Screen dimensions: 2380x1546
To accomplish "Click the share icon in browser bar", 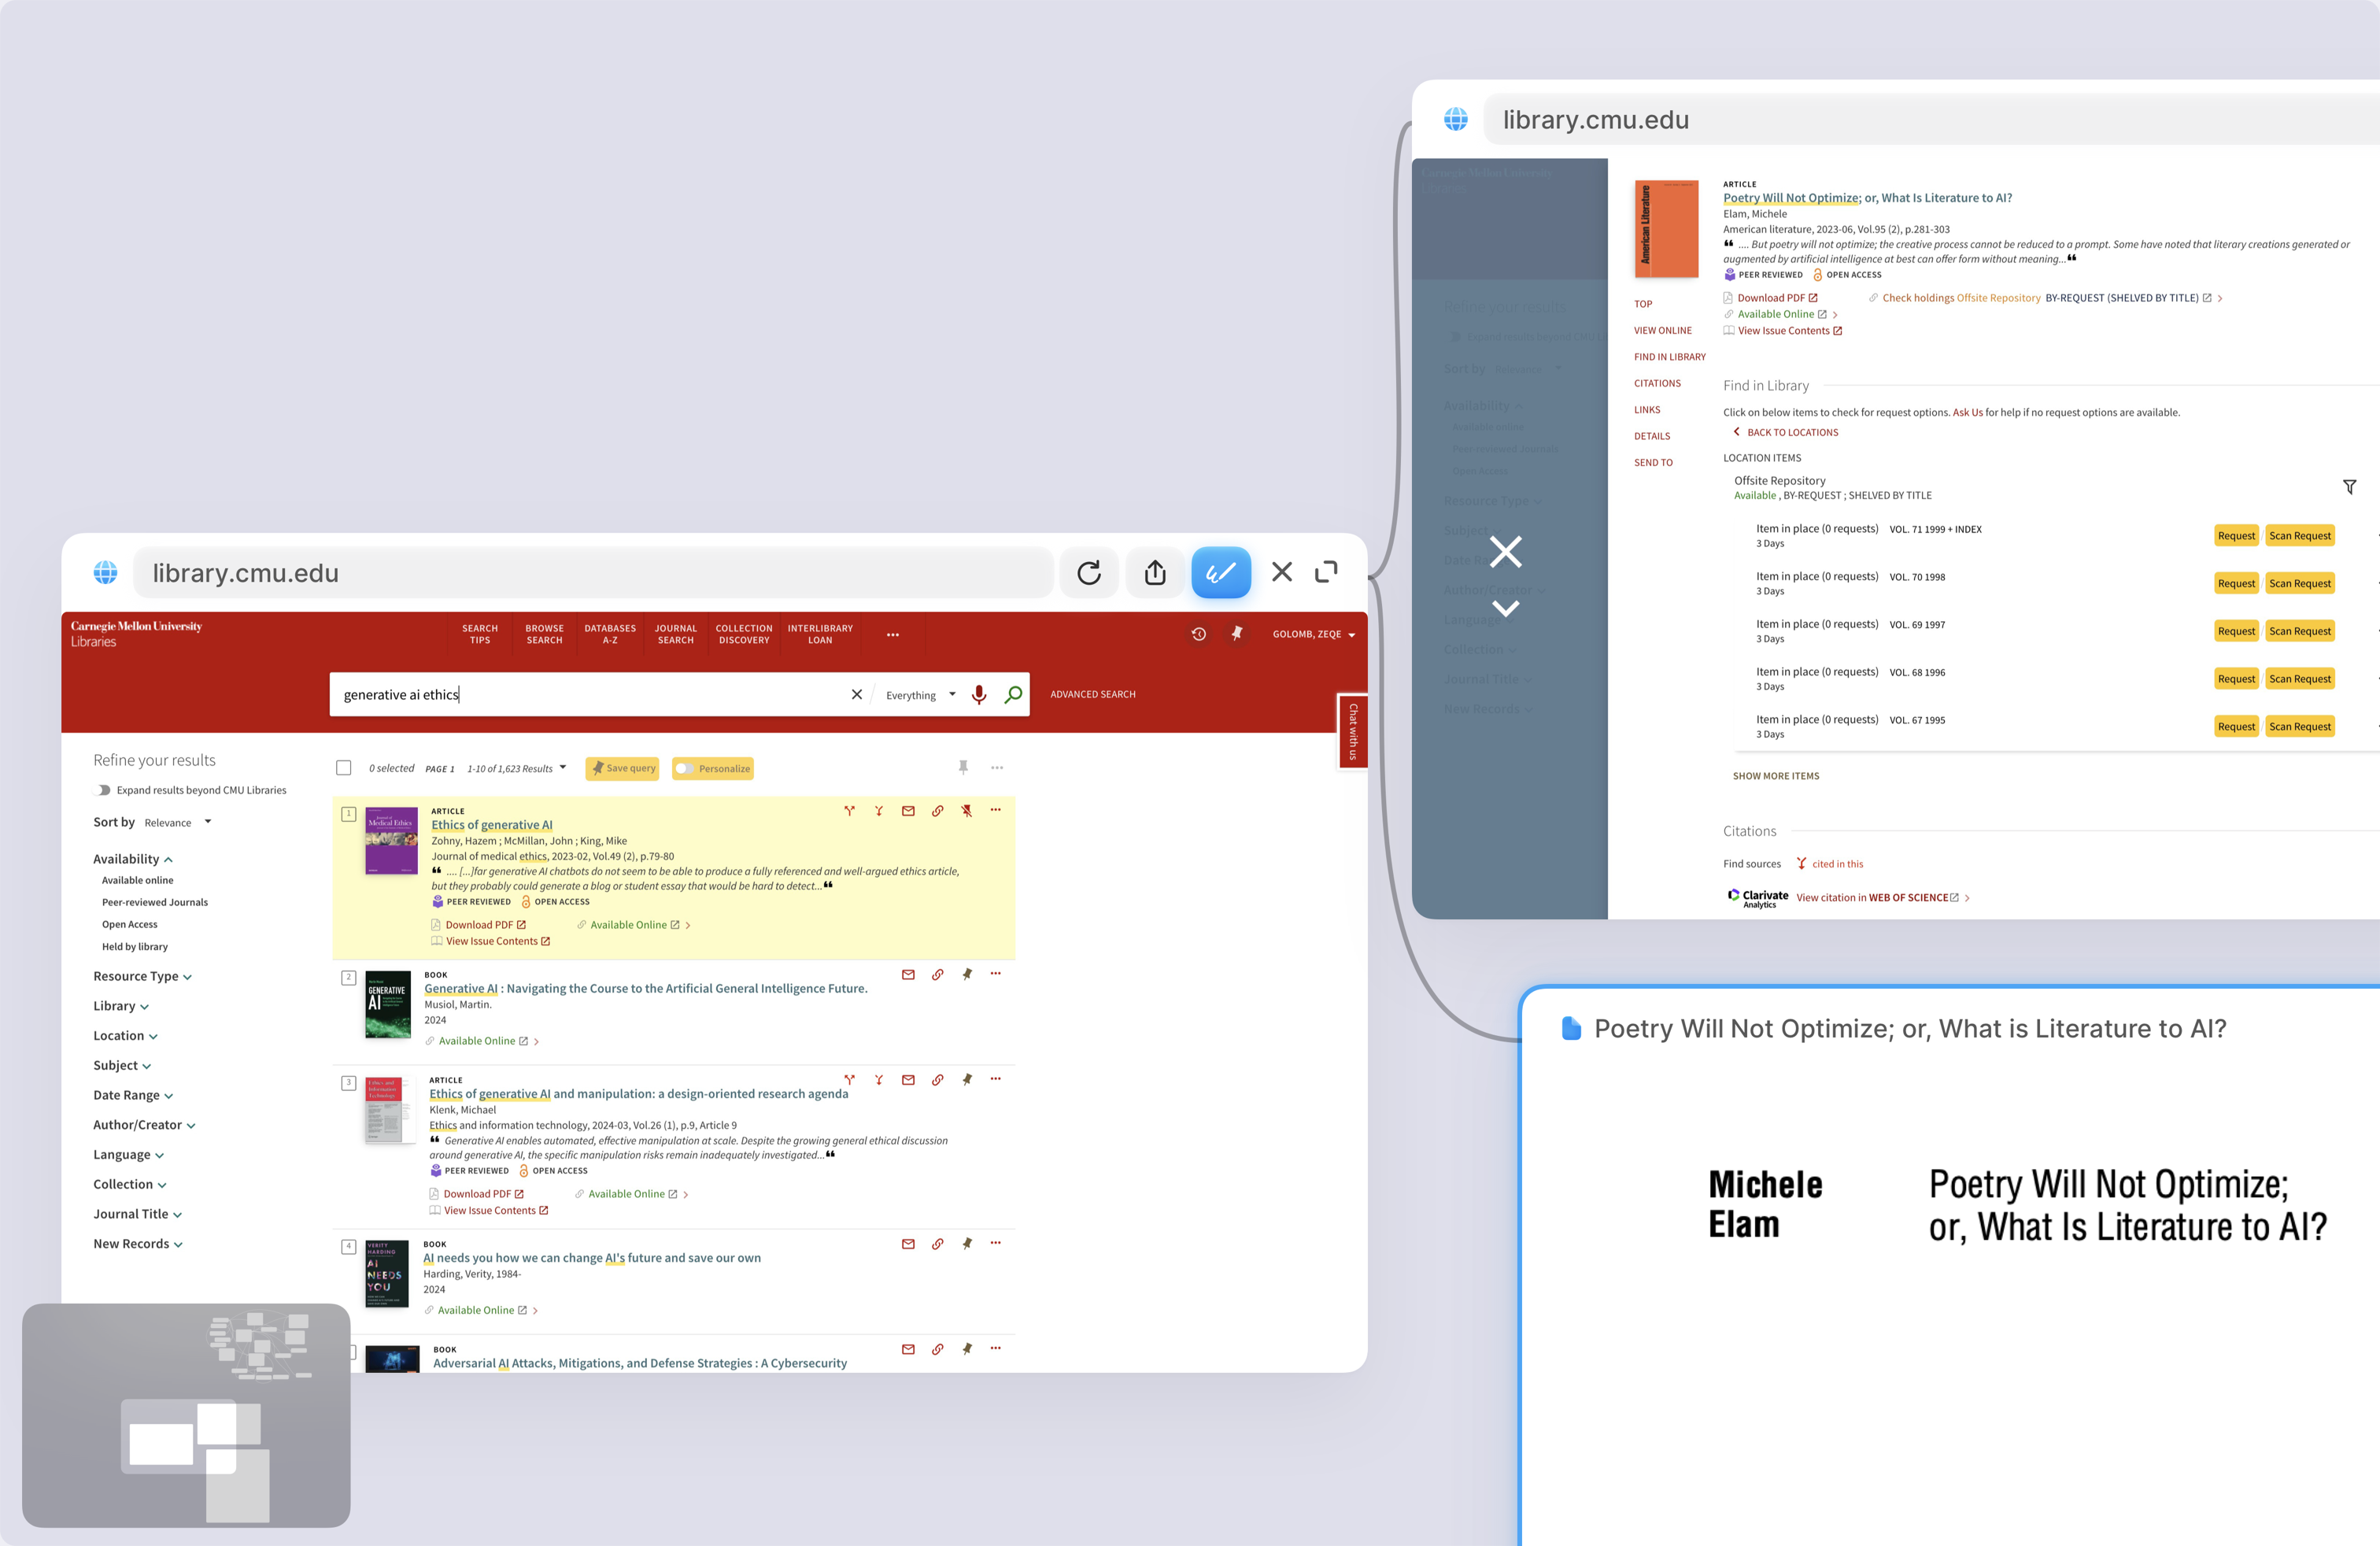I will [1155, 572].
